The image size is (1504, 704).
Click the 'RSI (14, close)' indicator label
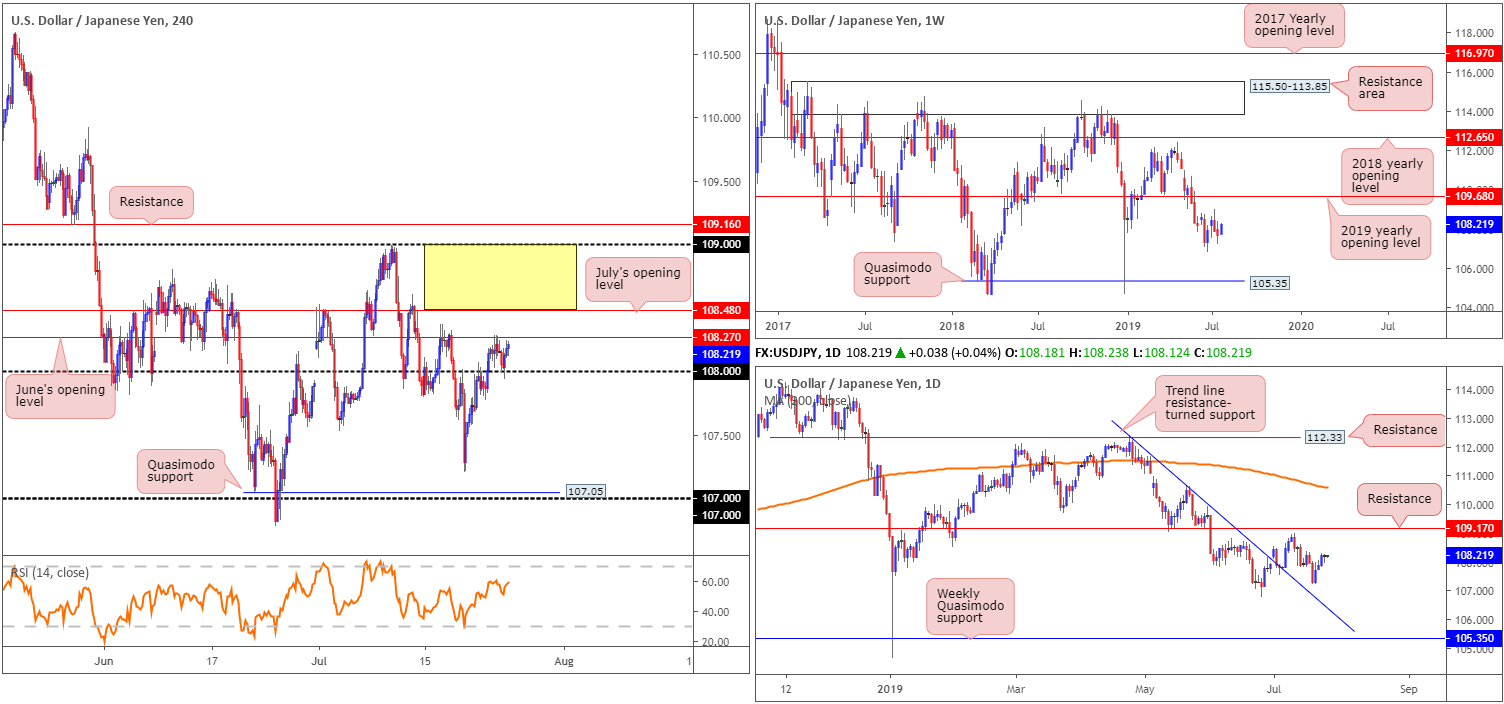coord(49,573)
